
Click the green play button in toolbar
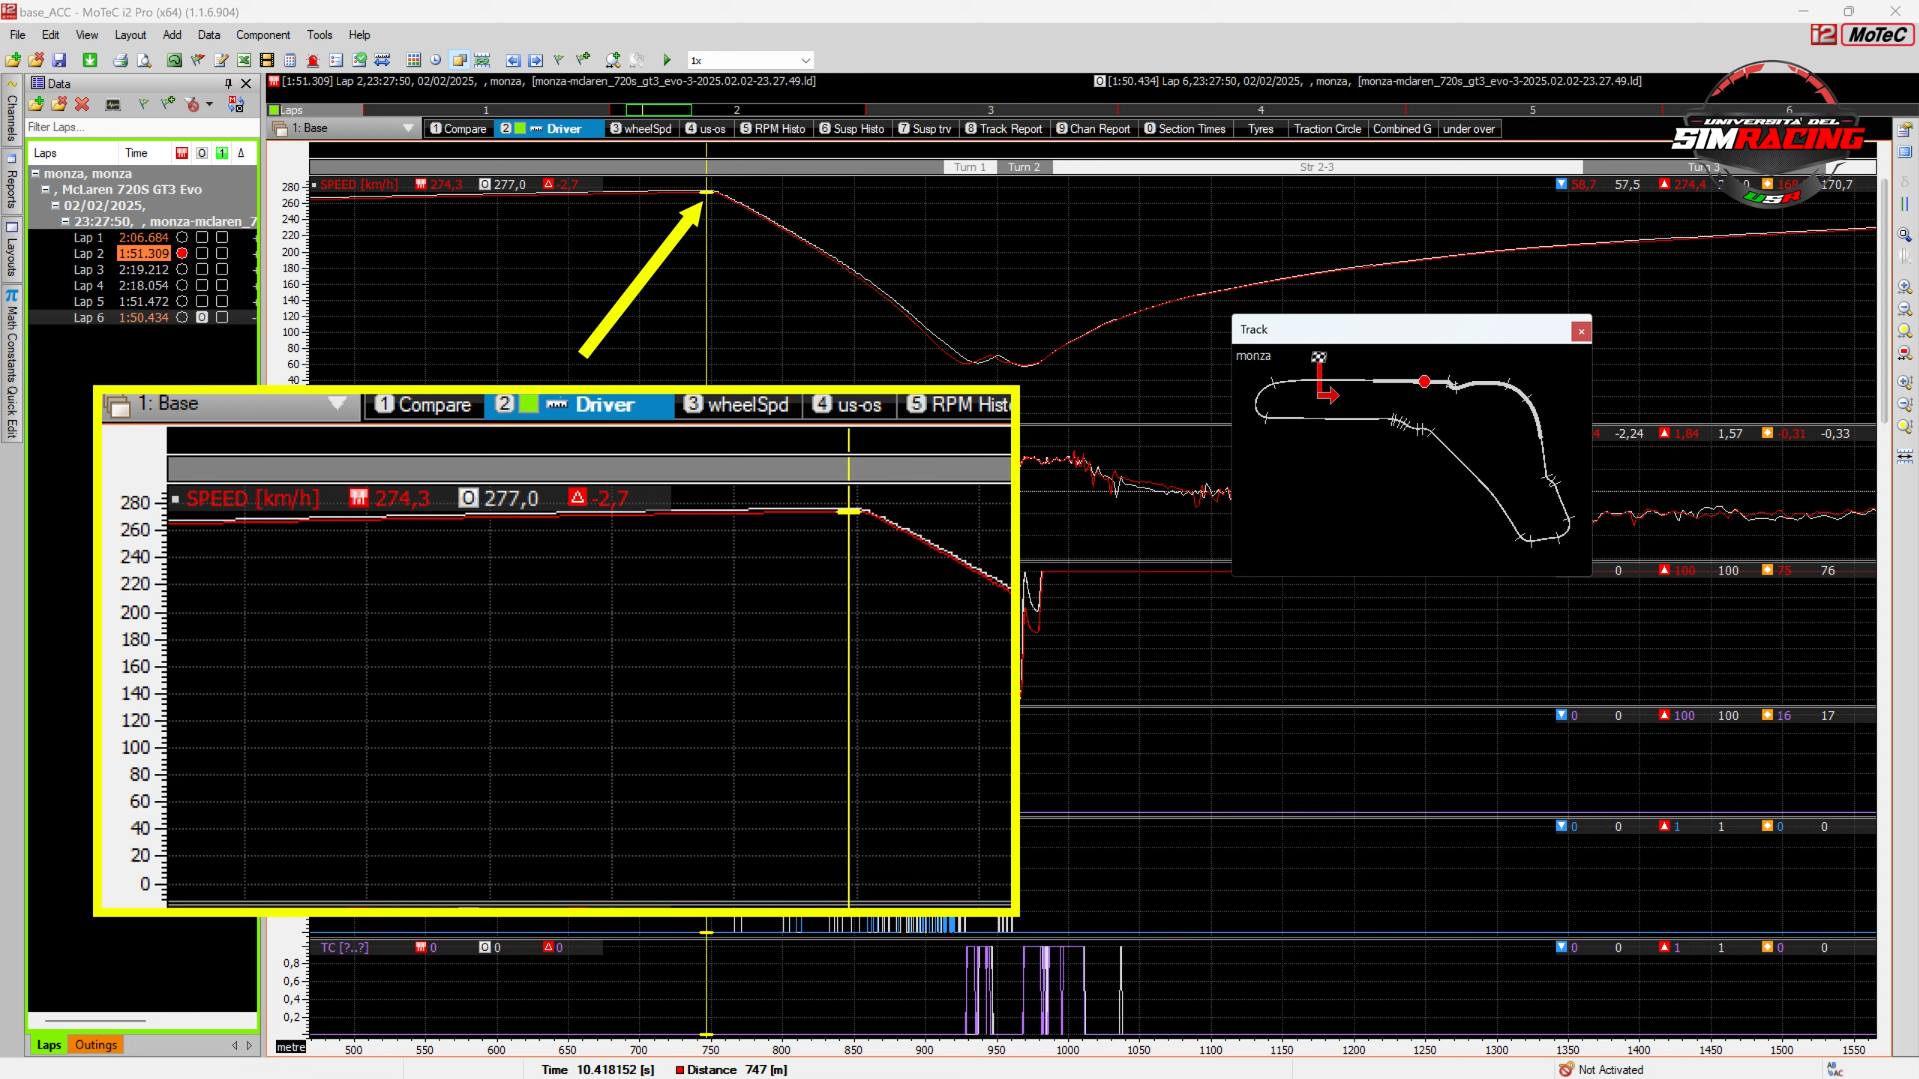(x=667, y=60)
